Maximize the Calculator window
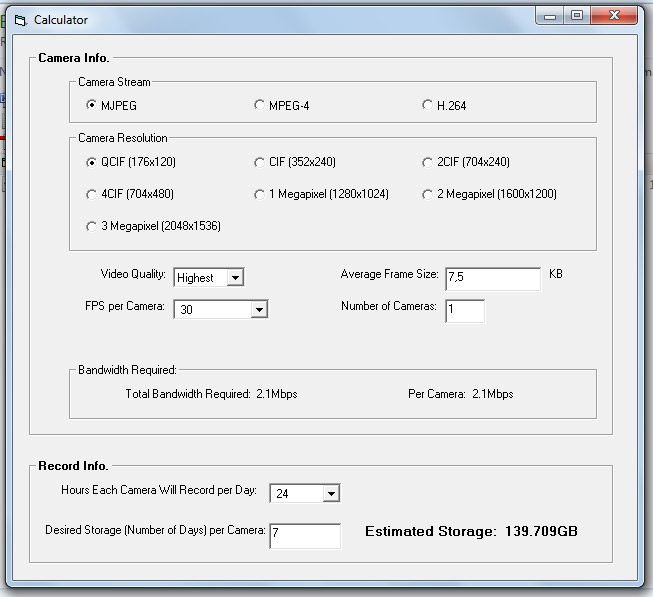 (577, 16)
